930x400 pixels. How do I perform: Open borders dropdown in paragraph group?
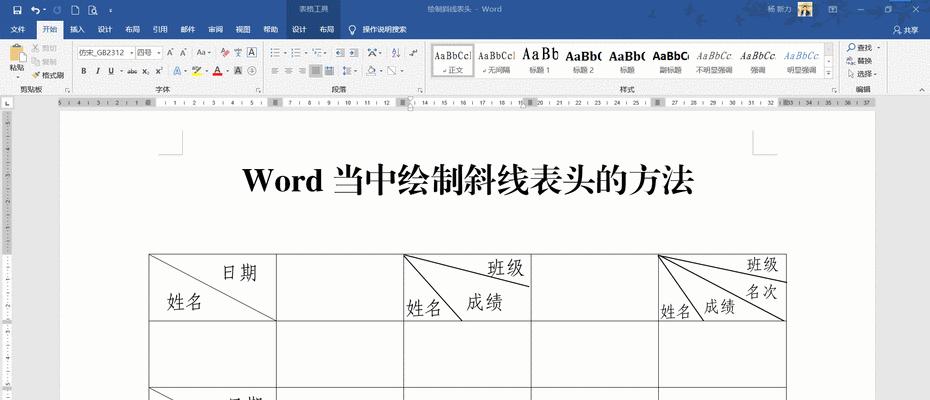tap(402, 71)
